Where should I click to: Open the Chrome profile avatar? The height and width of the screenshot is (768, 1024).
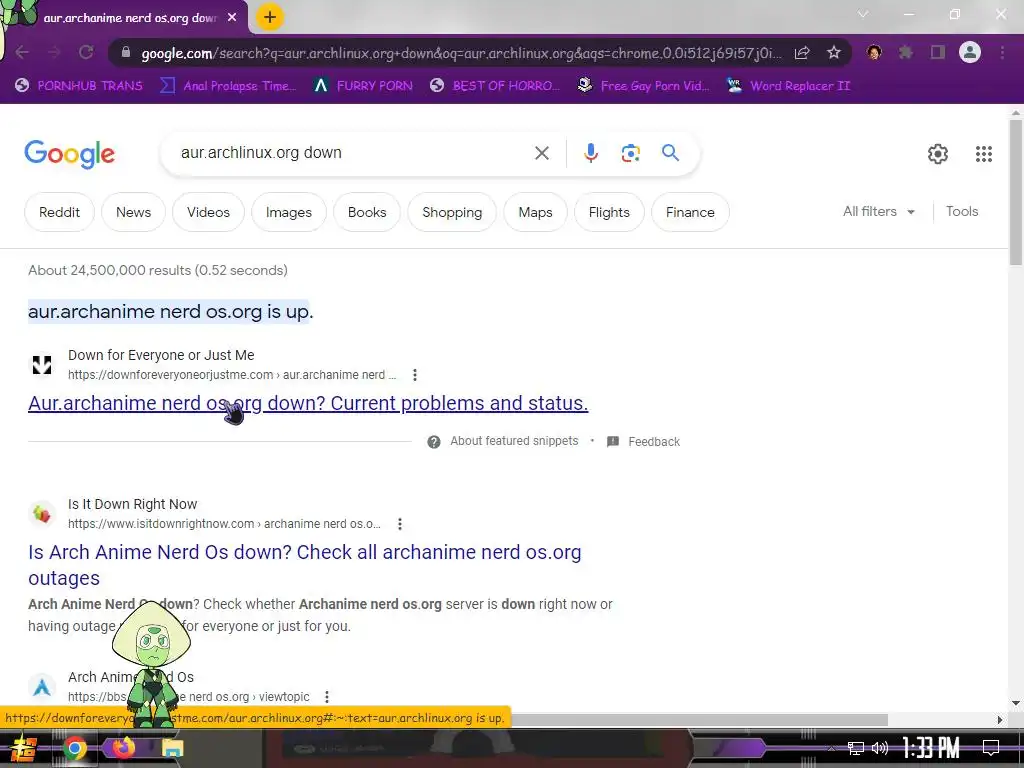[970, 52]
